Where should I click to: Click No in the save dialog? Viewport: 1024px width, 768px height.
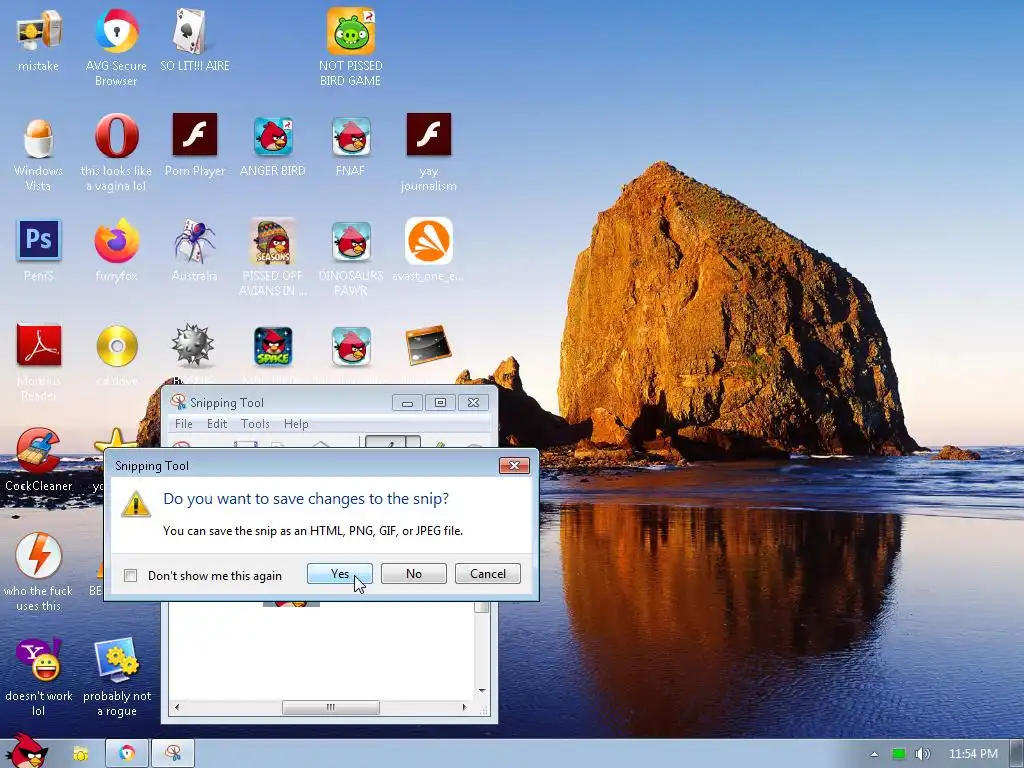coord(413,573)
